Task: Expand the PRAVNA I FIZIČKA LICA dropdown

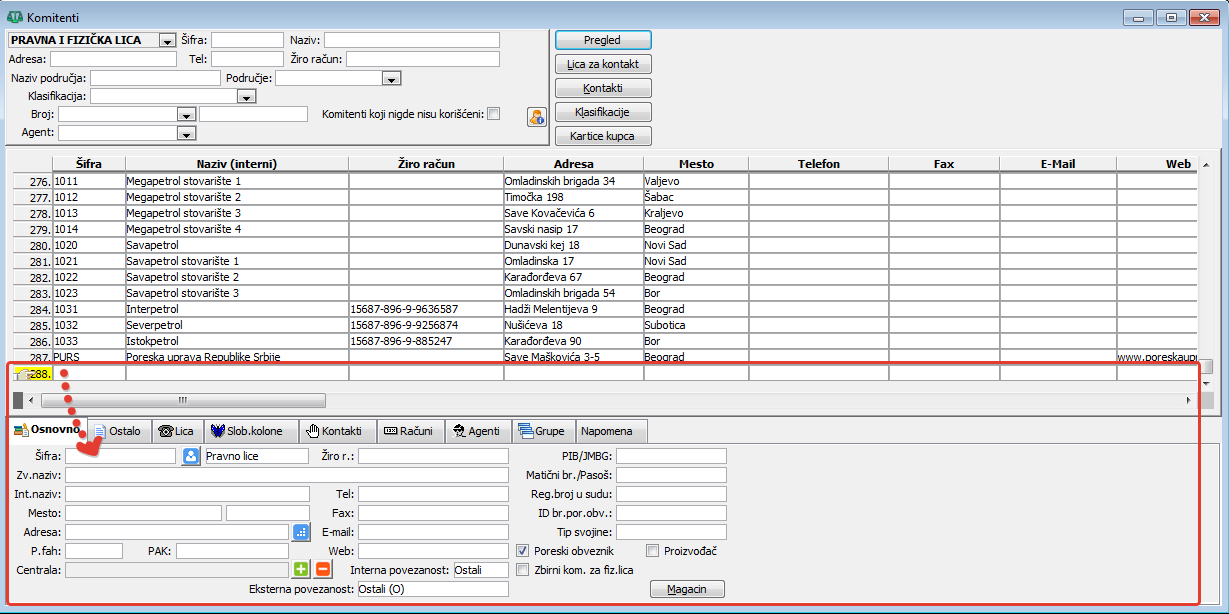Action: (x=167, y=41)
